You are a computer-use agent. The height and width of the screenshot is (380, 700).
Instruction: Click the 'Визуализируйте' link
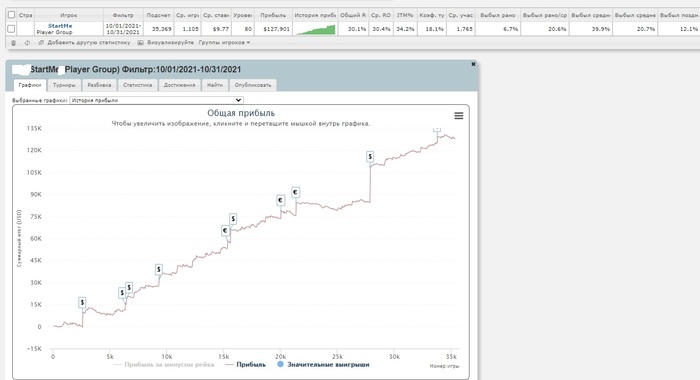[171, 42]
